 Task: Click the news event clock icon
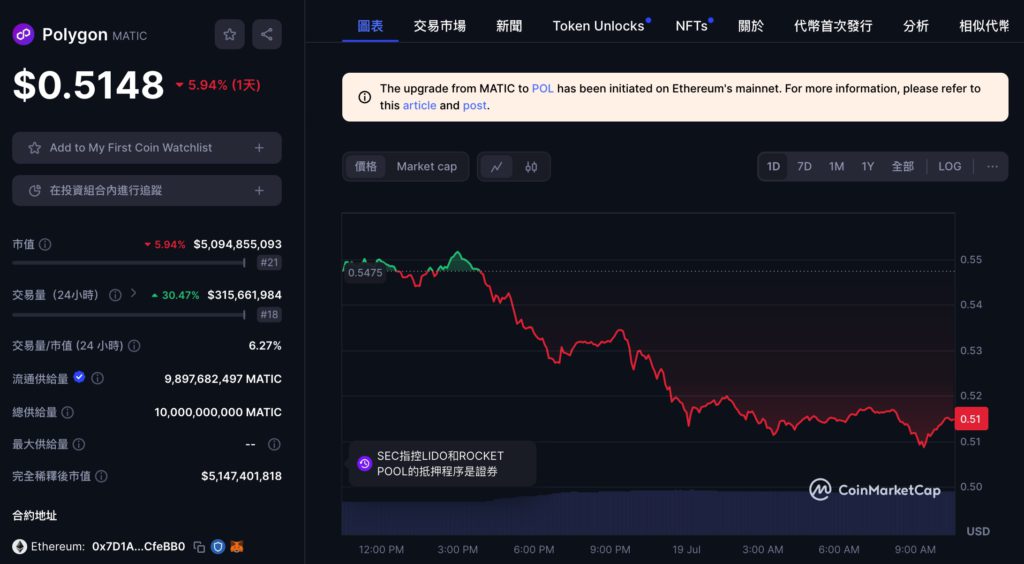pyautogui.click(x=364, y=463)
